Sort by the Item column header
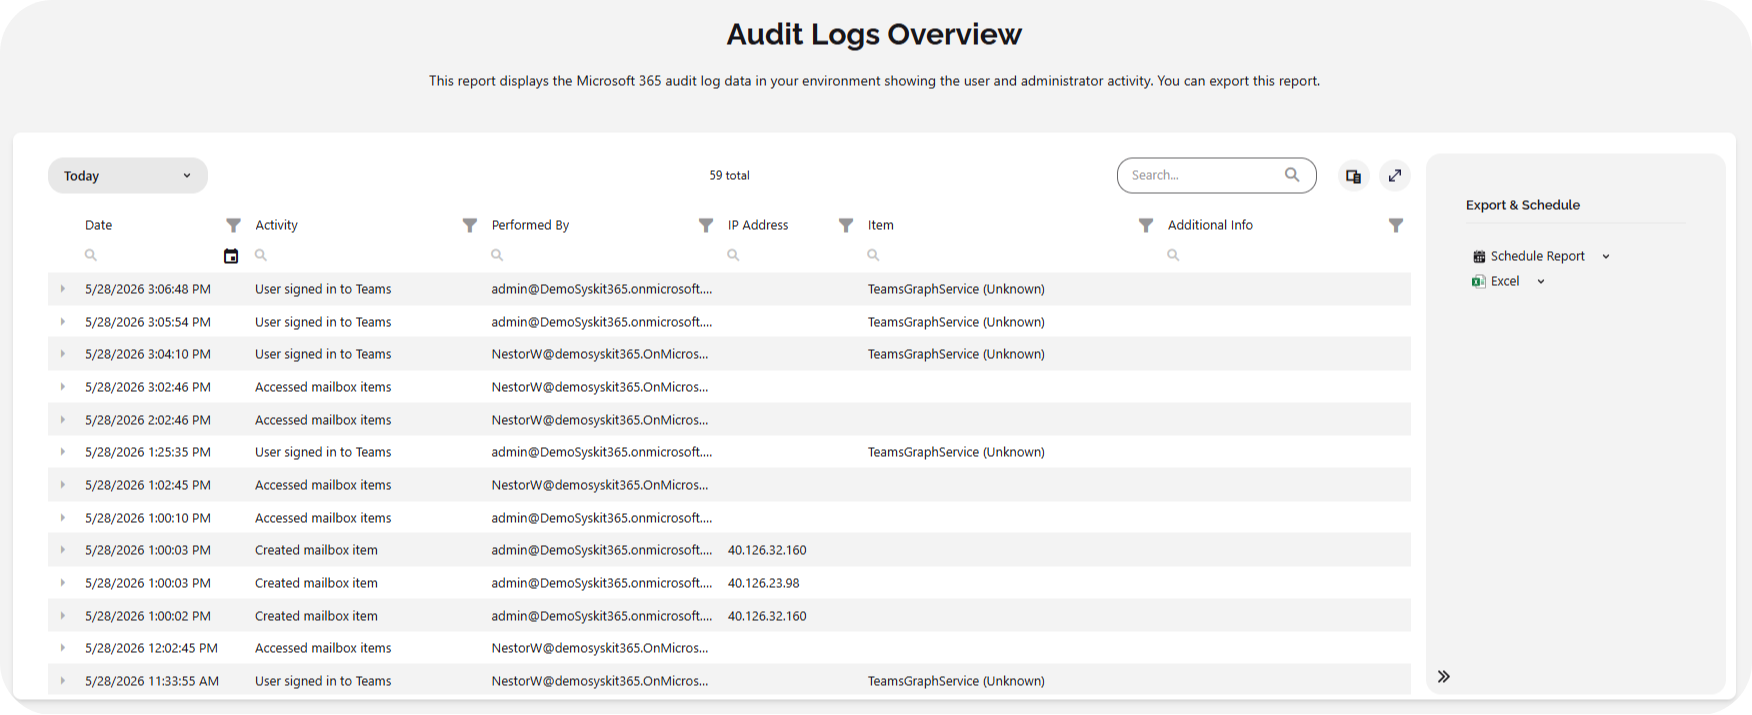The width and height of the screenshot is (1752, 715). (x=881, y=225)
